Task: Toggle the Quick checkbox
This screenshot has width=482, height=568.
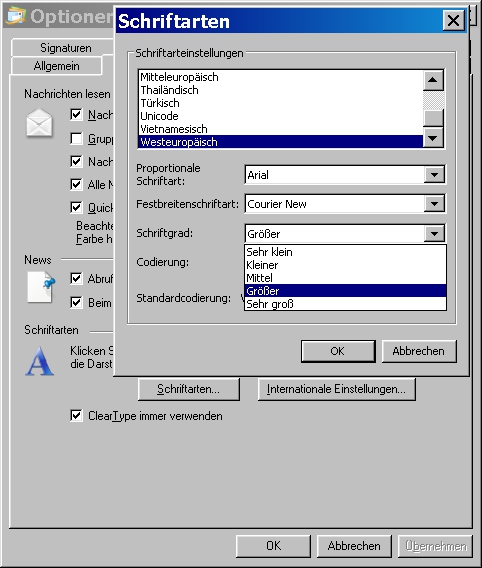Action: [x=76, y=208]
